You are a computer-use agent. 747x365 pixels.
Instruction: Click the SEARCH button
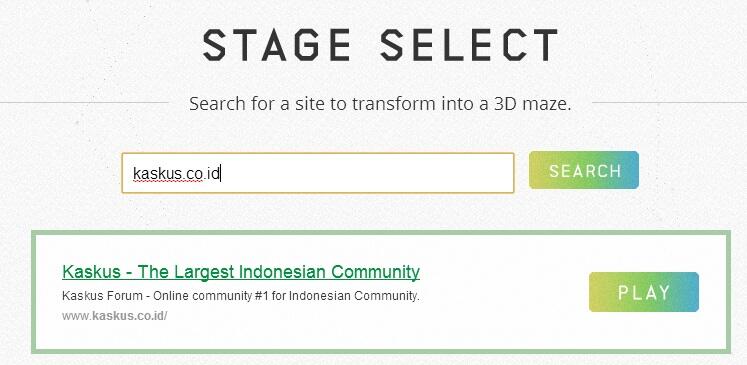584,170
